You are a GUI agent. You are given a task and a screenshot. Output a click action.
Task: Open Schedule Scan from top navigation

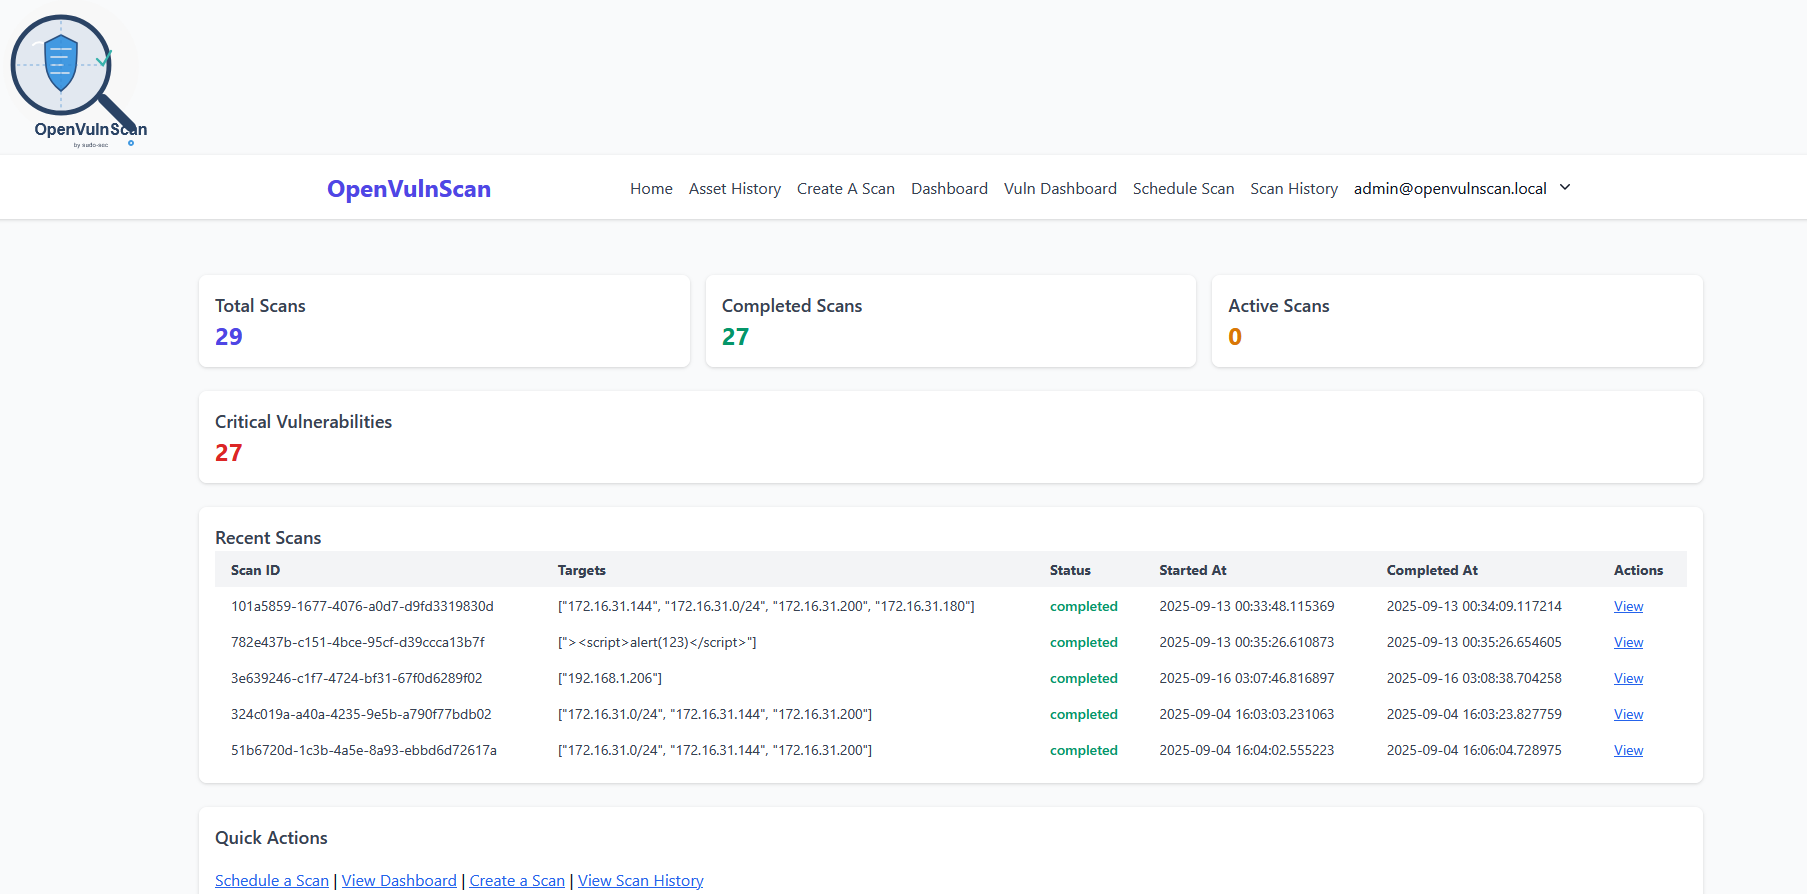(1182, 188)
